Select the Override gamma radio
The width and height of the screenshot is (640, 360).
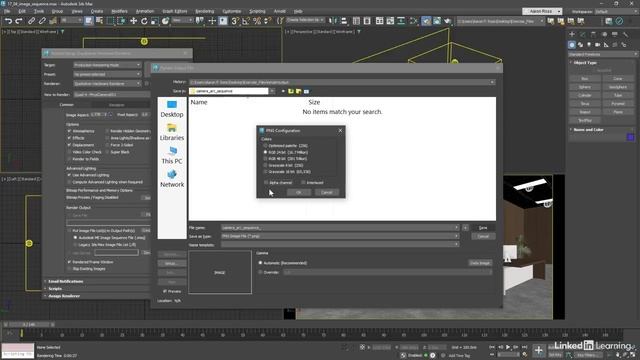click(x=260, y=272)
